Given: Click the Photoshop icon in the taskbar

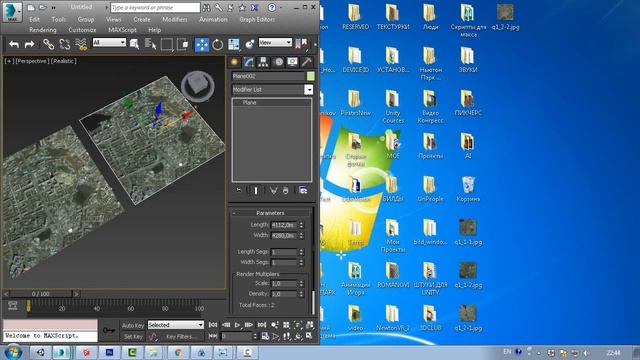Looking at the screenshot, I should click(109, 352).
